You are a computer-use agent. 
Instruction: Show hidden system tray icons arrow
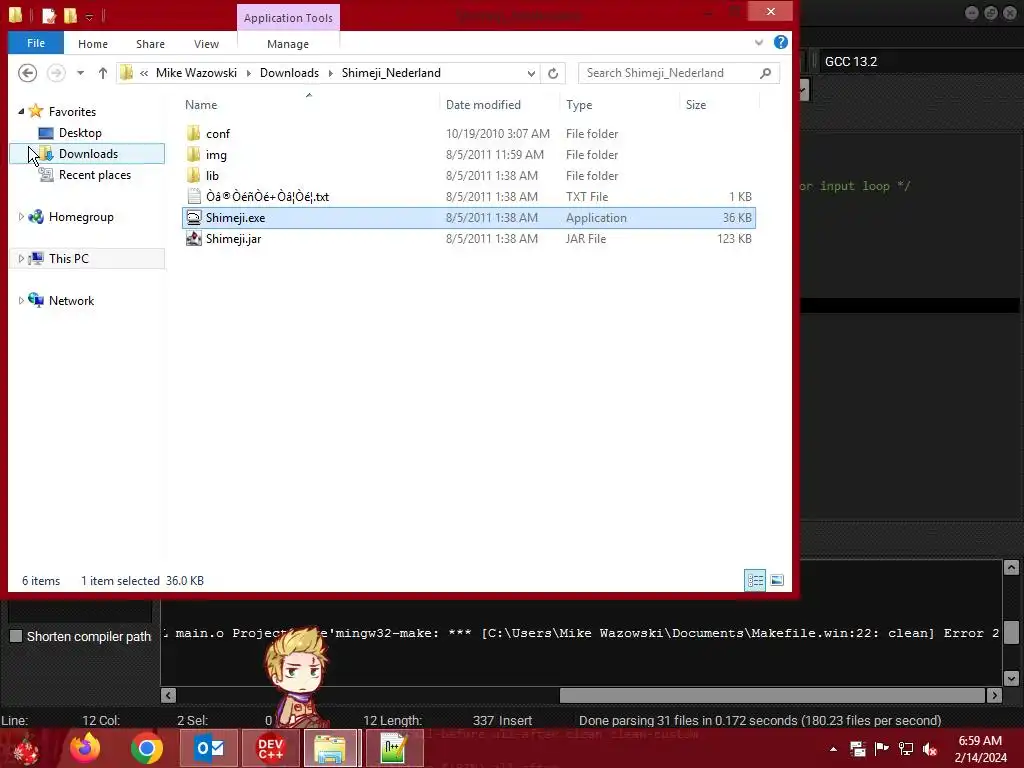point(833,749)
